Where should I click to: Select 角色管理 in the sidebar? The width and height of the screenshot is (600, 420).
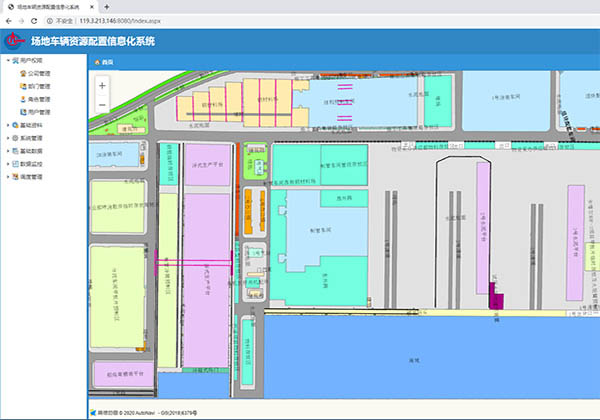point(40,99)
